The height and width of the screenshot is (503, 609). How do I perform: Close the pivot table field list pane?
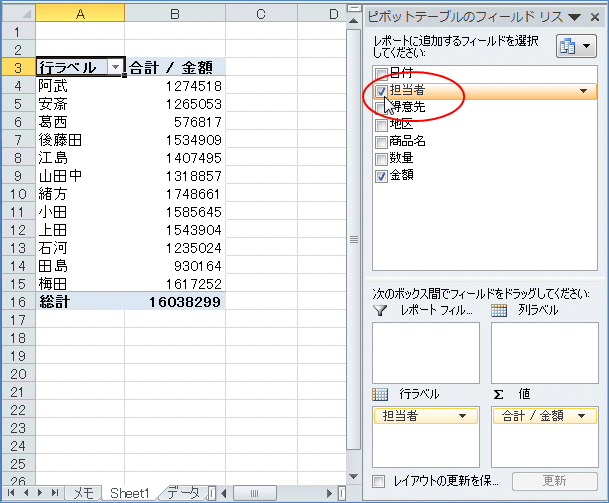tap(595, 17)
